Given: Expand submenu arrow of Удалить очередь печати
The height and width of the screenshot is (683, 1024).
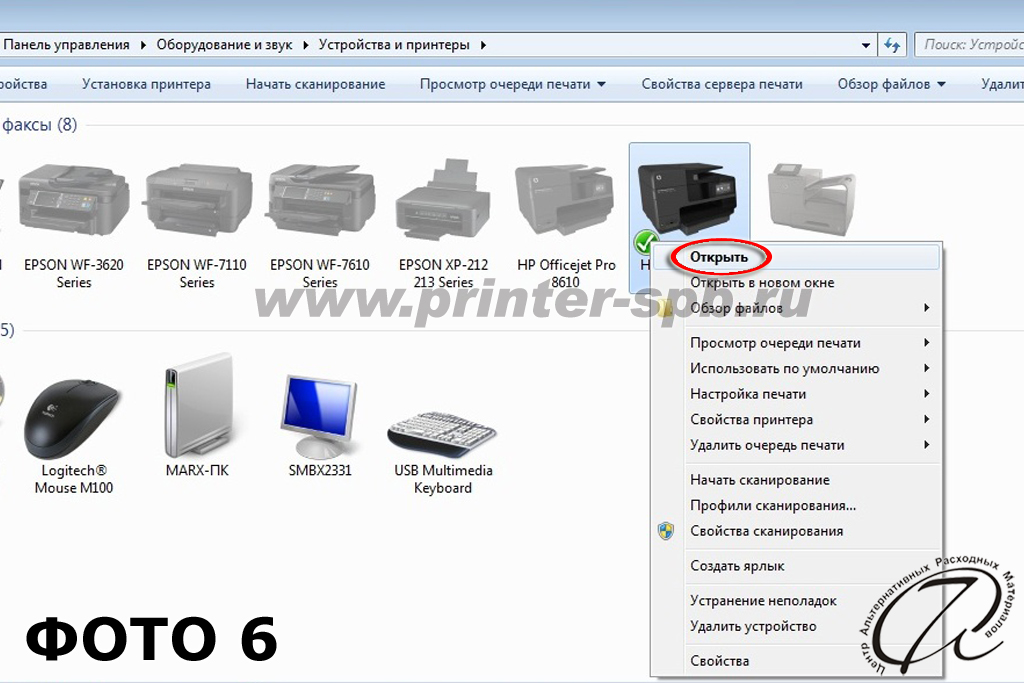Looking at the screenshot, I should pos(927,445).
